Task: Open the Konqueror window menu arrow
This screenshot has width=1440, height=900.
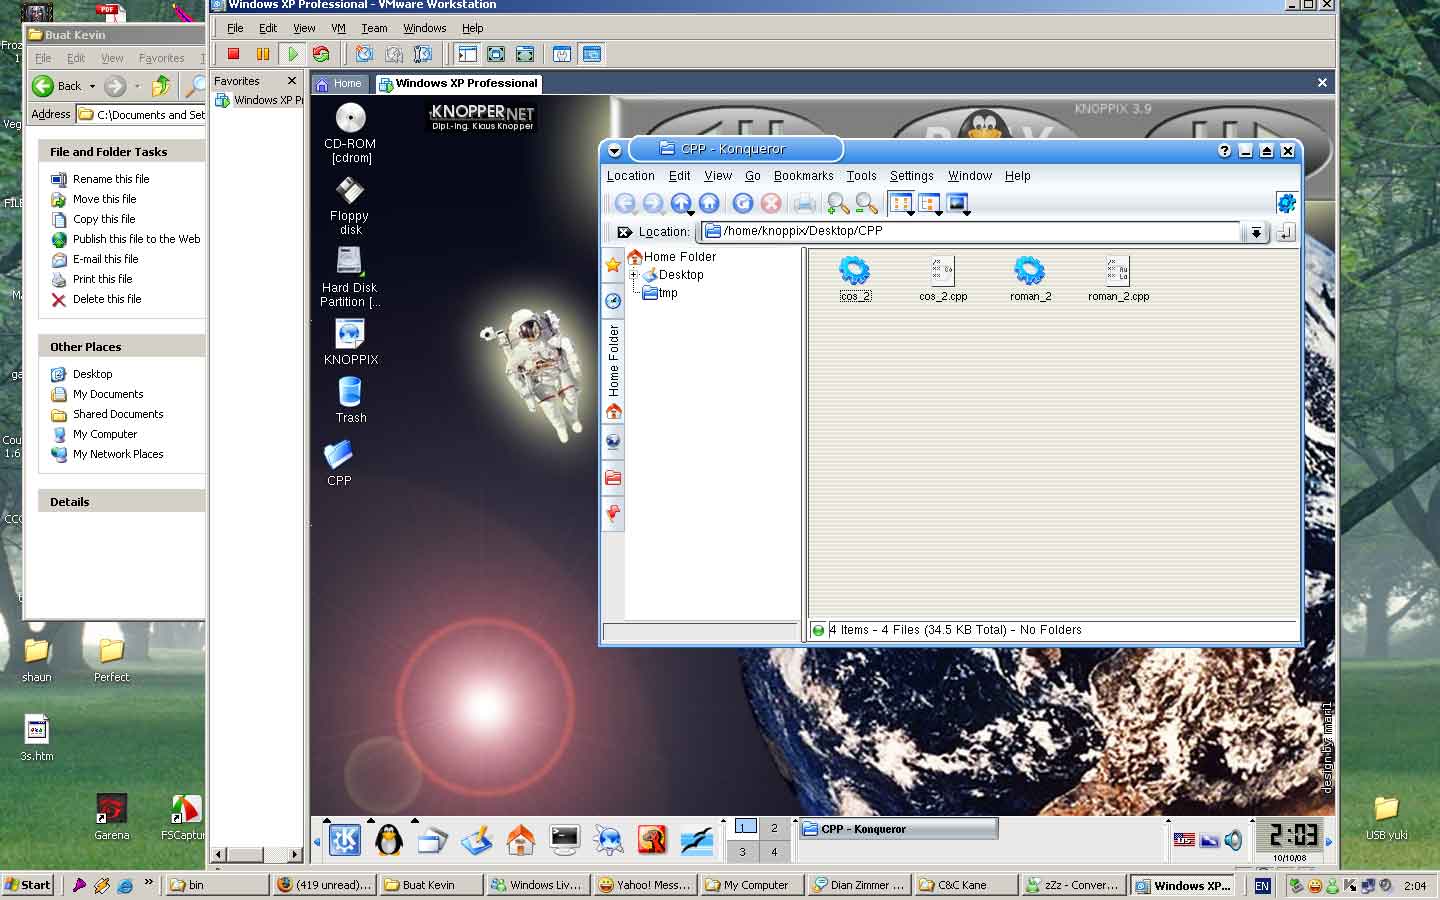Action: coord(615,151)
